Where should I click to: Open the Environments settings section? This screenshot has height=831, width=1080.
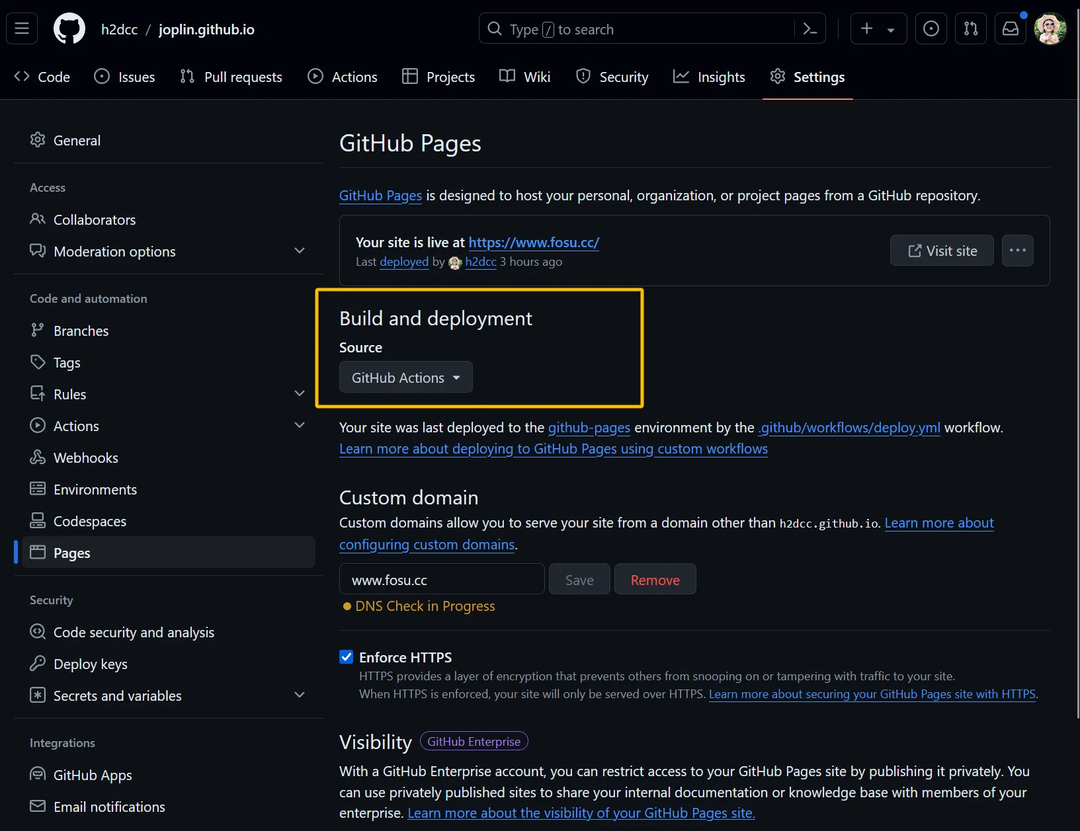click(x=94, y=489)
